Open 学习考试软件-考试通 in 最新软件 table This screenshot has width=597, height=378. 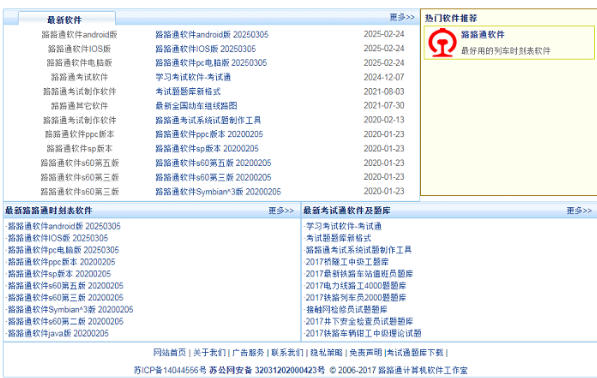tap(193, 77)
